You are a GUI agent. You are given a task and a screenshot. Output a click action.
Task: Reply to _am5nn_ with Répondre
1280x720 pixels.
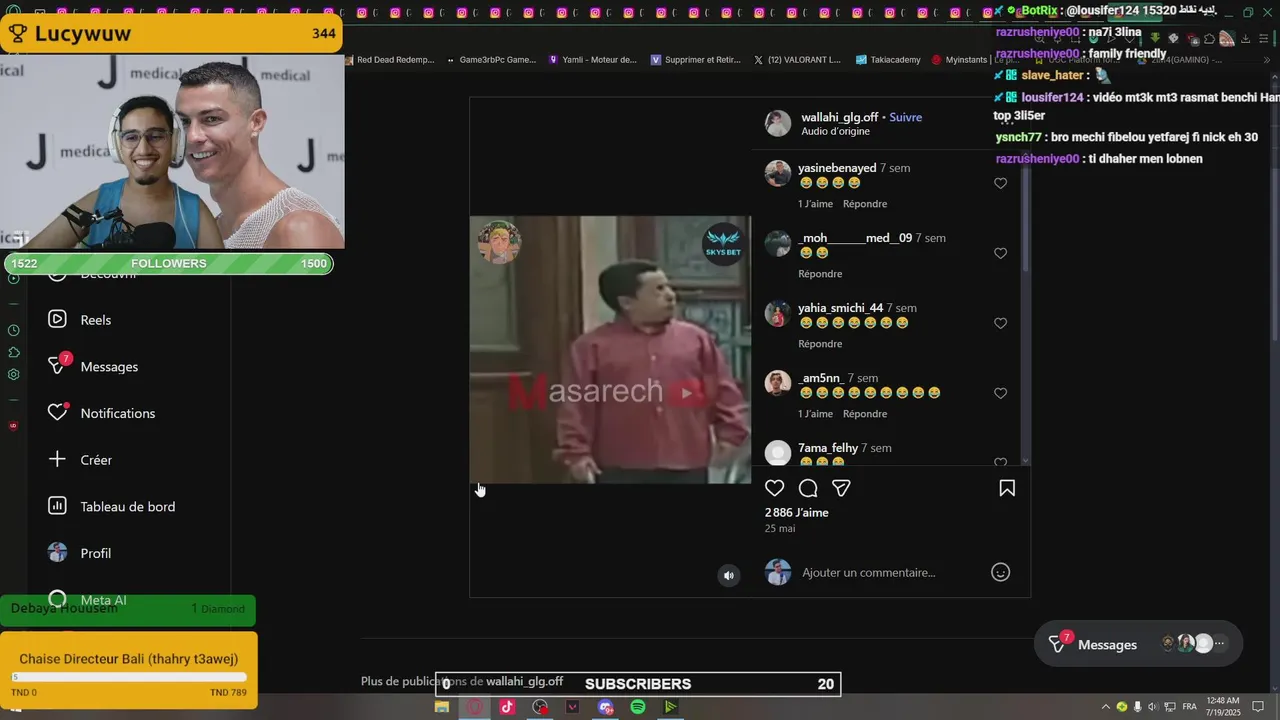[865, 414]
